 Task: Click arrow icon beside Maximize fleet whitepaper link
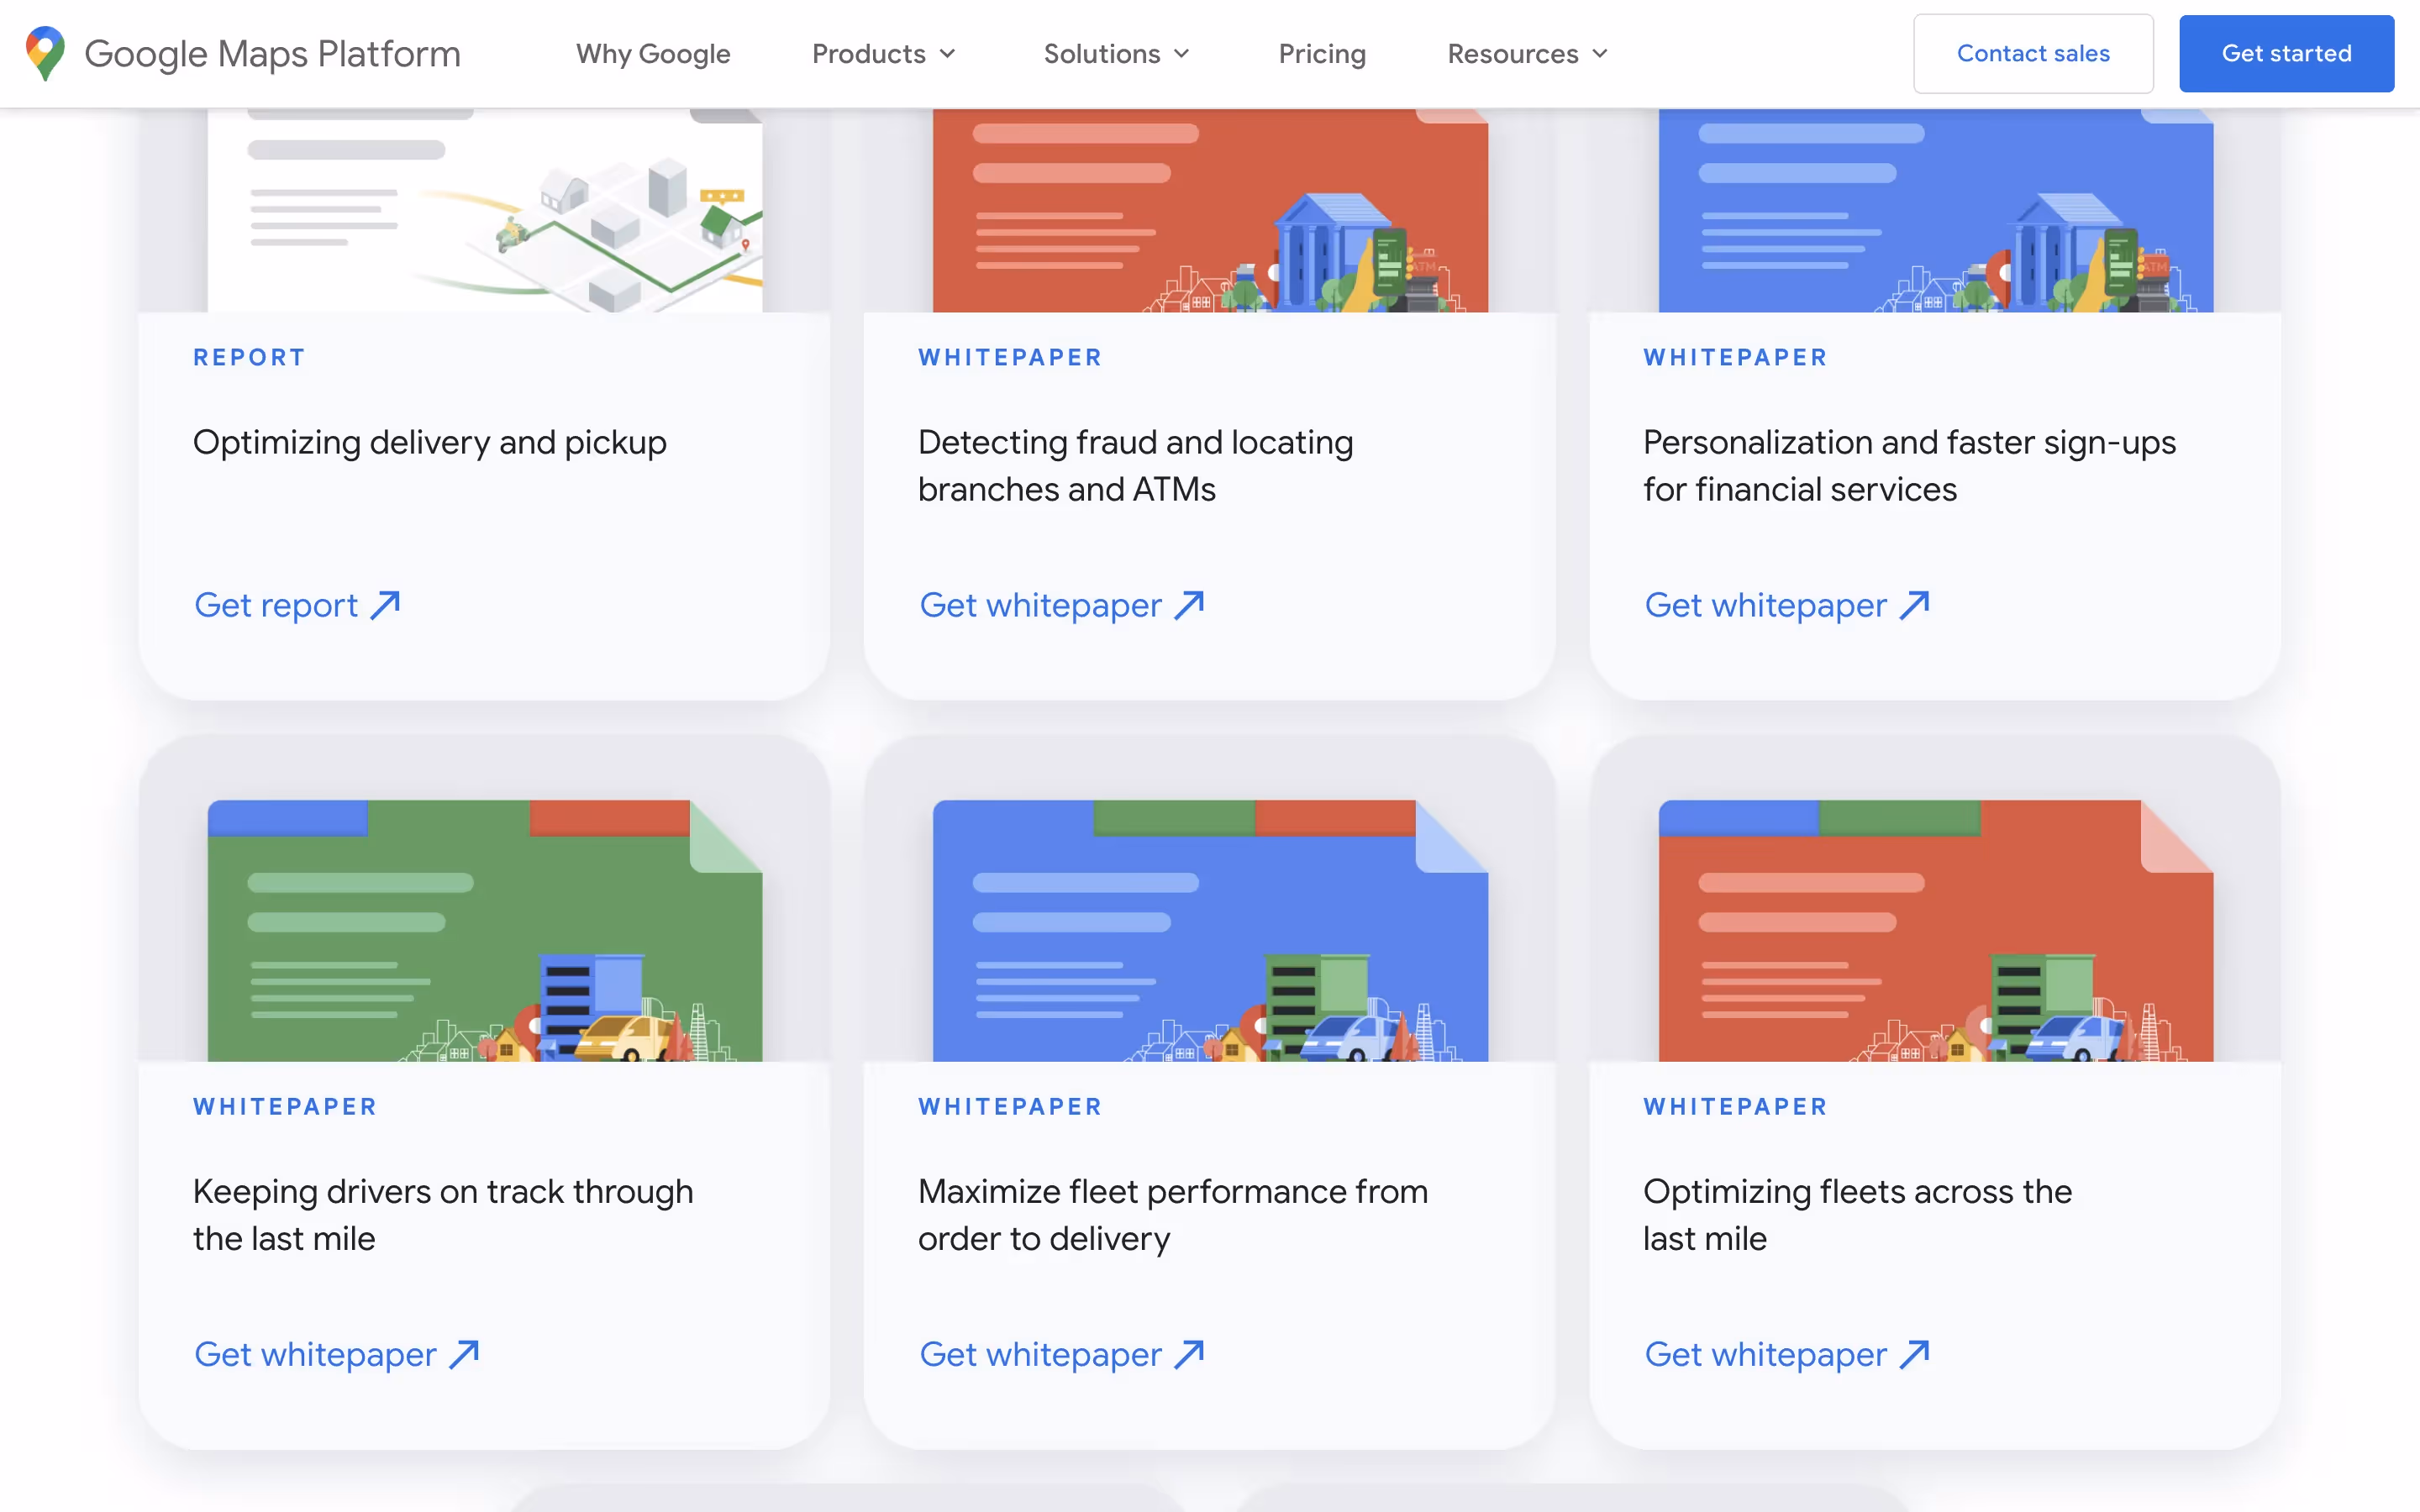coord(1189,1354)
